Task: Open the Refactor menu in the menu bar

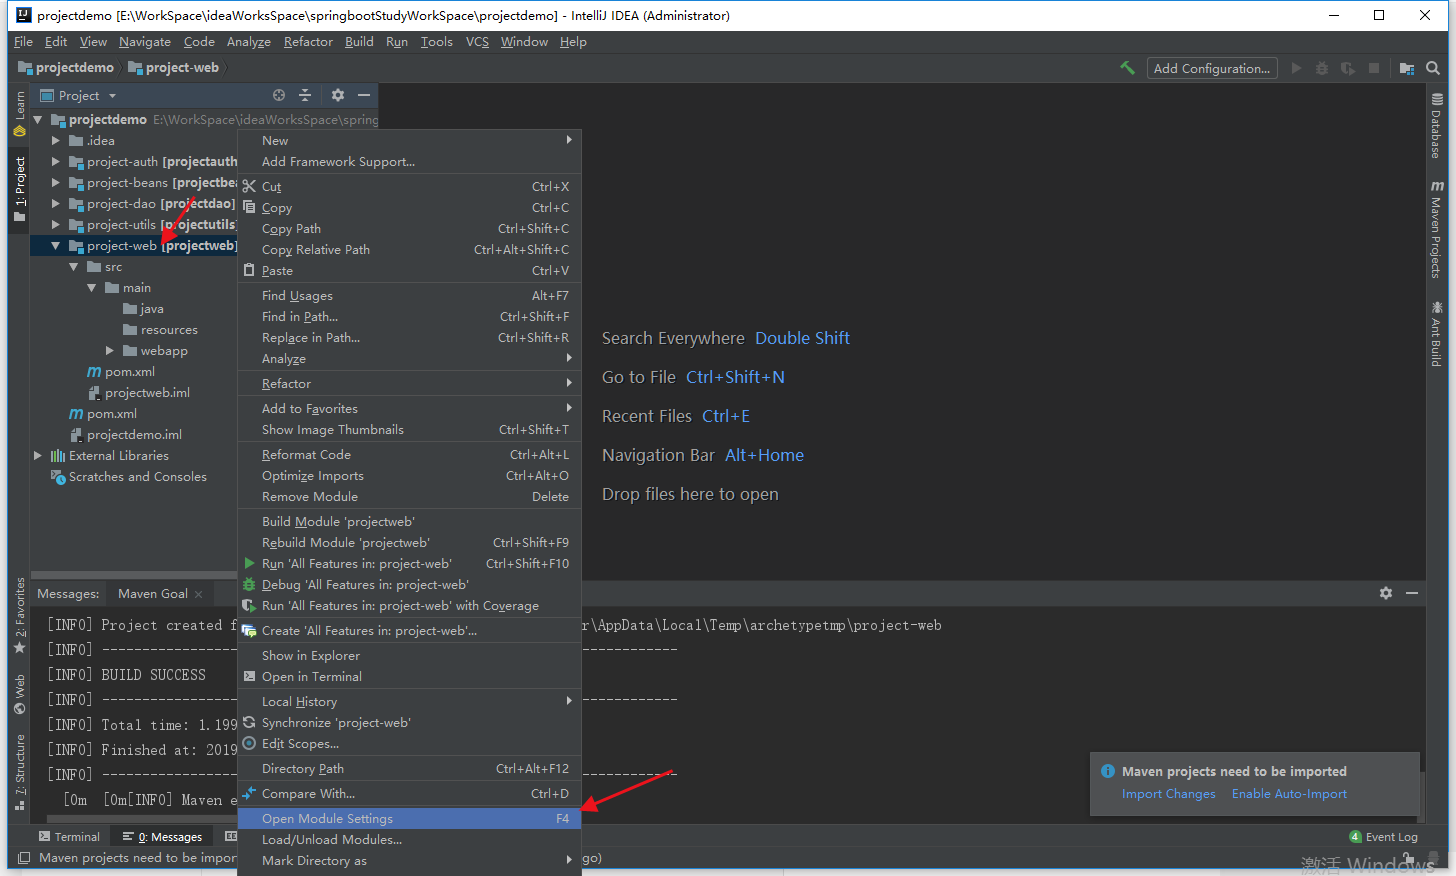Action: coord(308,42)
